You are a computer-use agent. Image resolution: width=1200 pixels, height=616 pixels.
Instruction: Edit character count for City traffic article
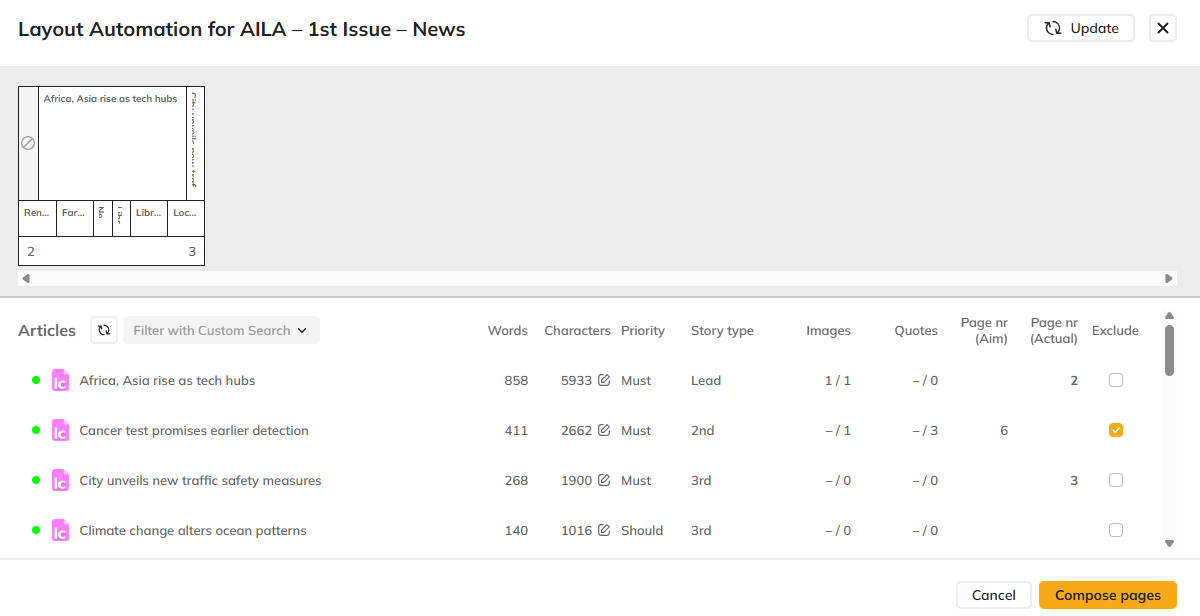604,480
